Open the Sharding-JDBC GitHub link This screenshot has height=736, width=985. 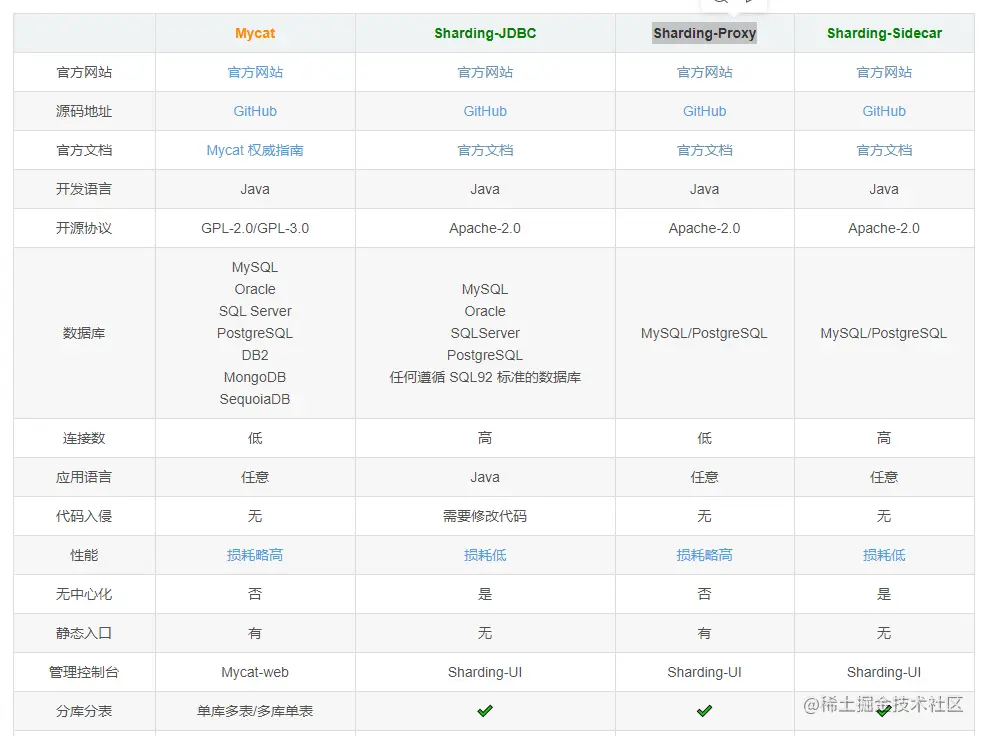(485, 111)
